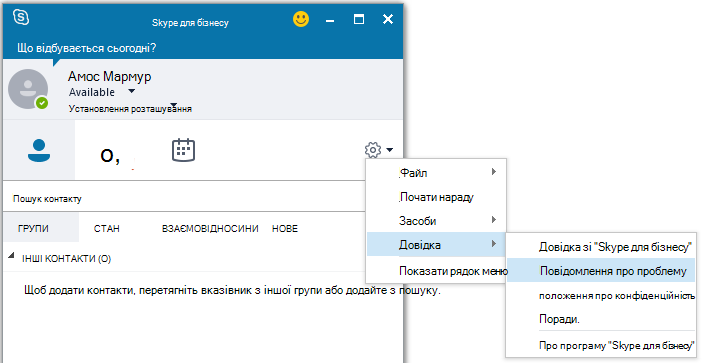Select the Довідка menu item
Image resolution: width=704 pixels, height=363 pixels.
click(x=436, y=244)
